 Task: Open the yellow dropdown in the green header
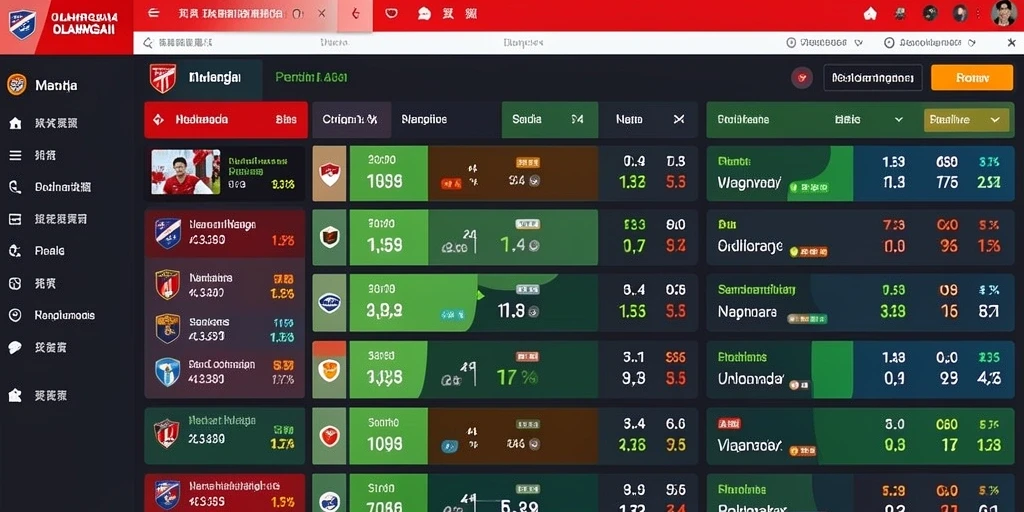(x=966, y=120)
